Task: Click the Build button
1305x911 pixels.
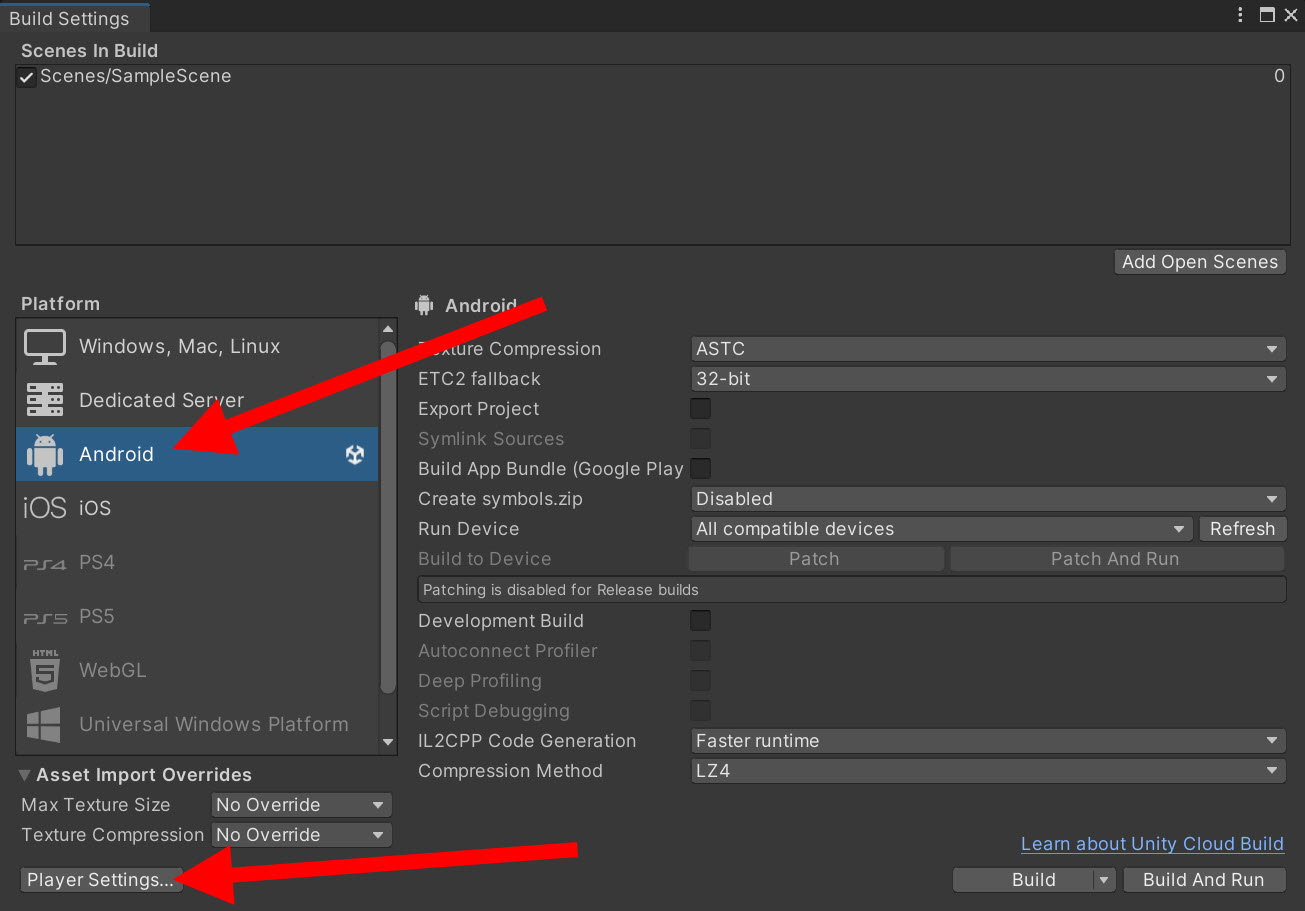Action: (x=1023, y=880)
